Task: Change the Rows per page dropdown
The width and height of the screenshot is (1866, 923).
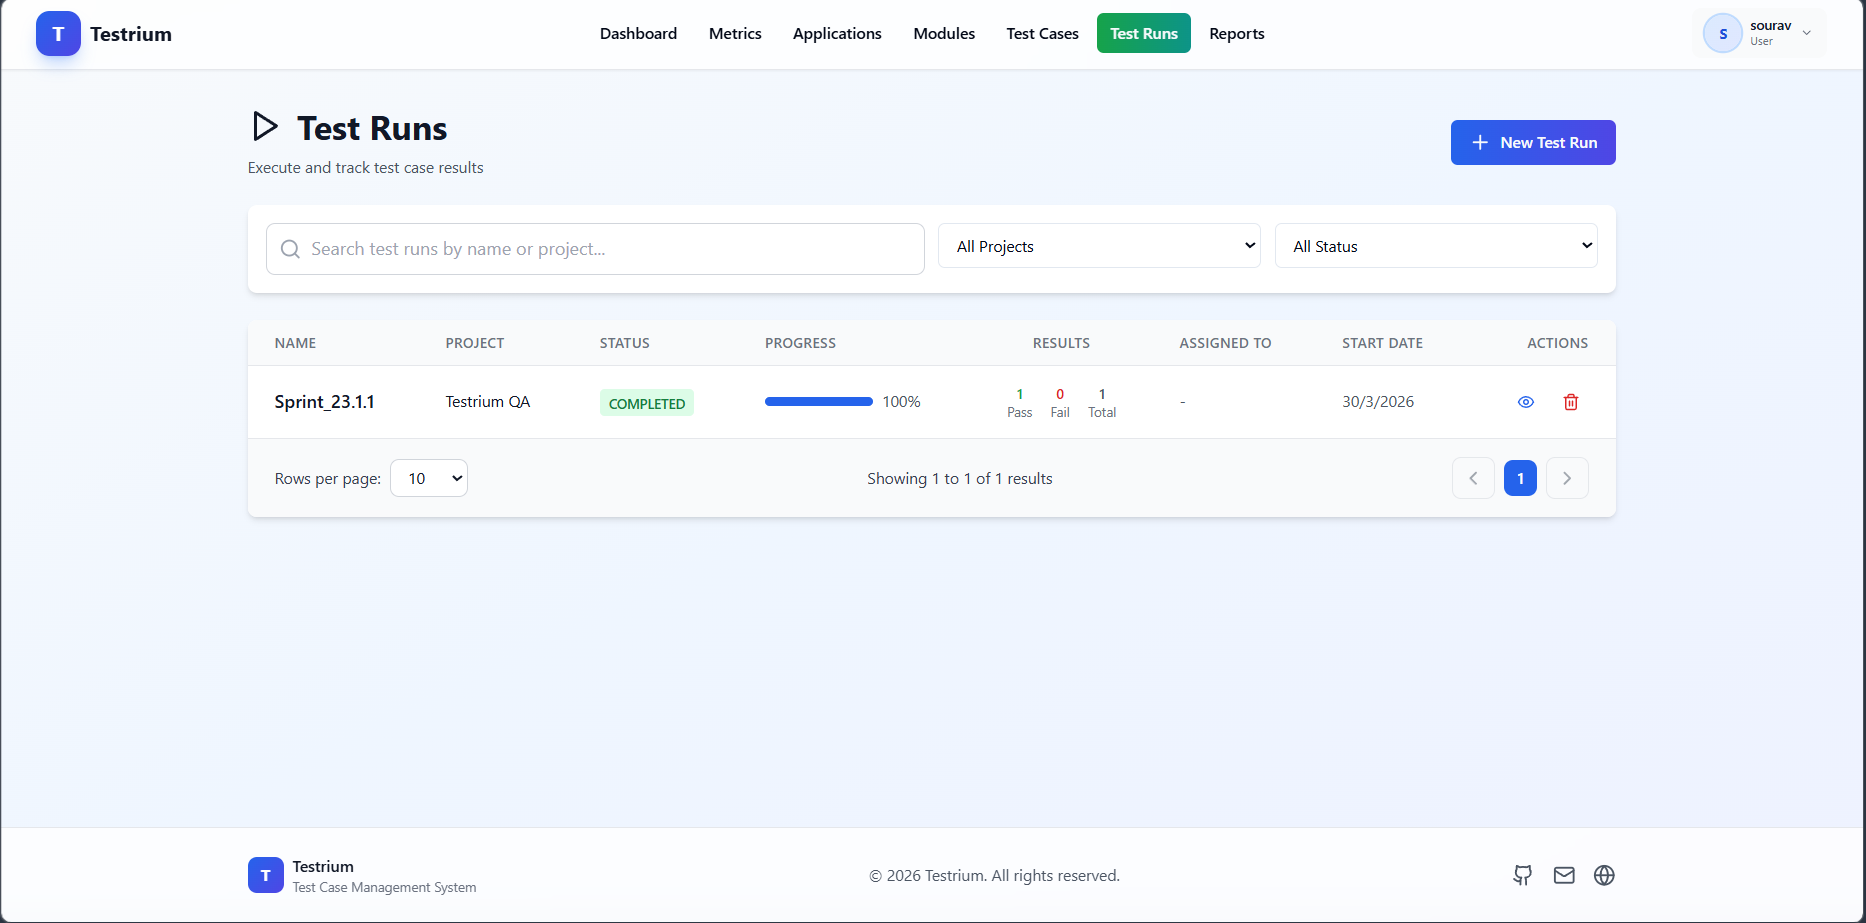Action: tap(428, 478)
